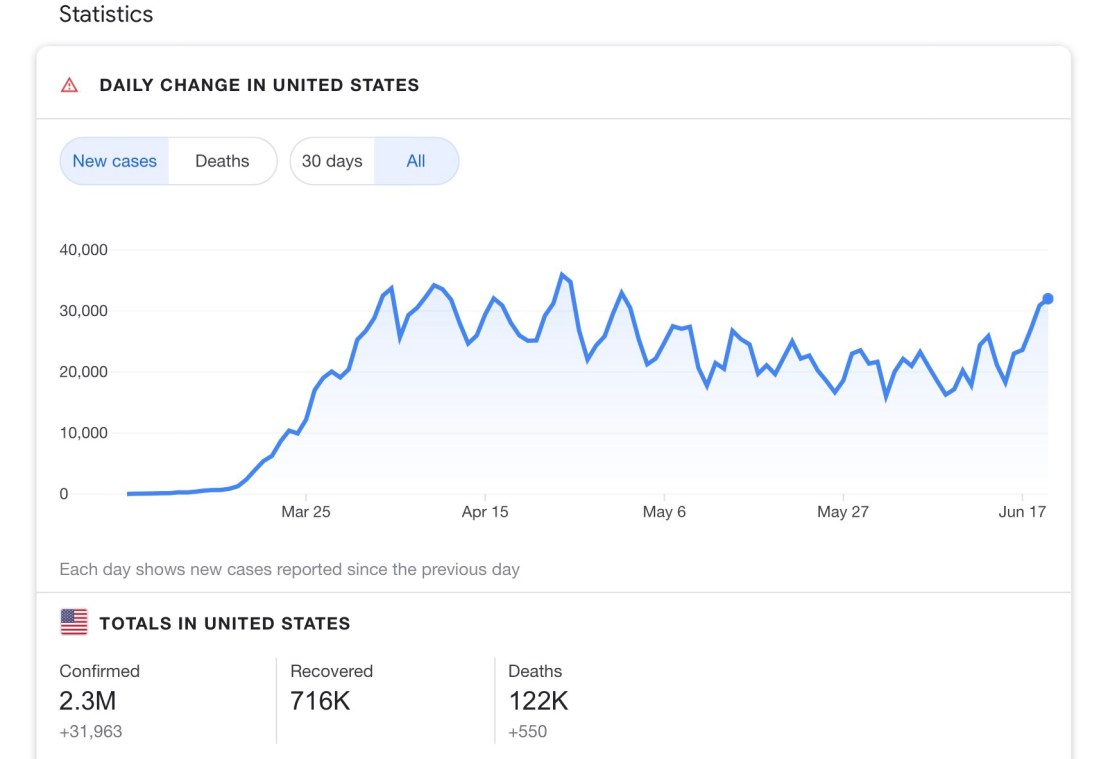Screen dimensions: 1108x759
Task: Click the red warning triangle icon
Action: (69, 85)
